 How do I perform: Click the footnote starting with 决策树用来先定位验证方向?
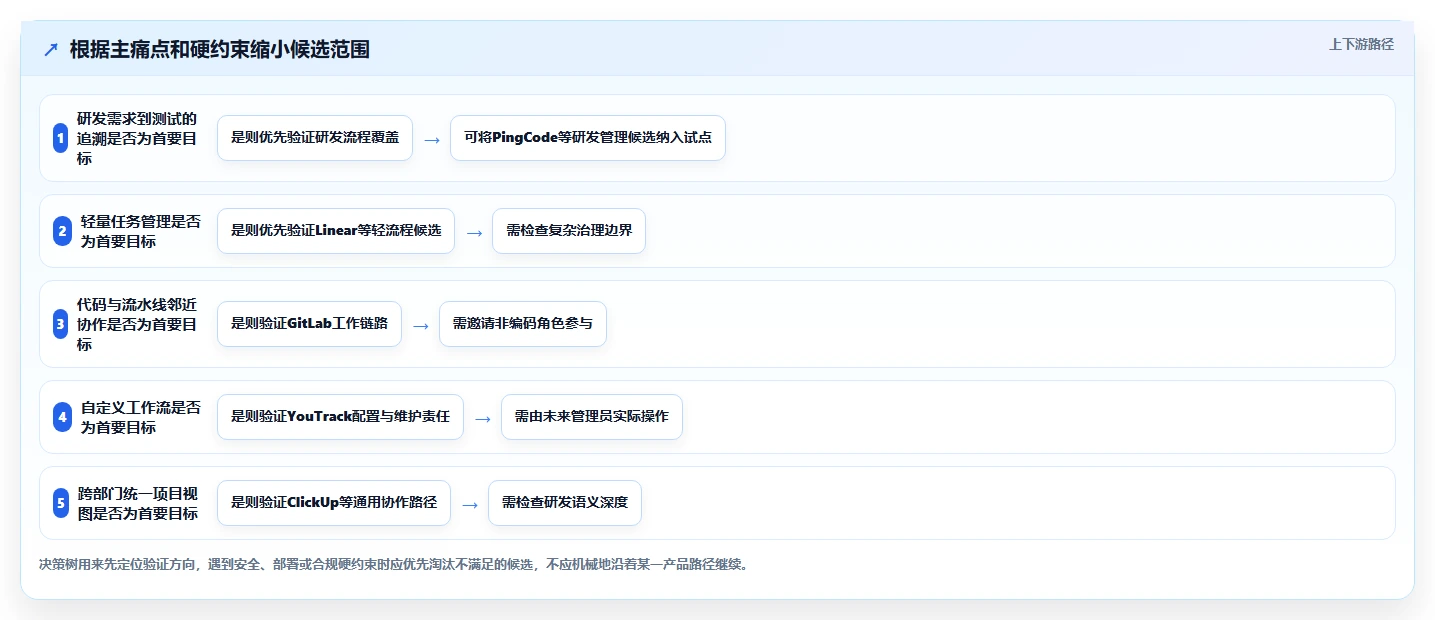tap(394, 564)
